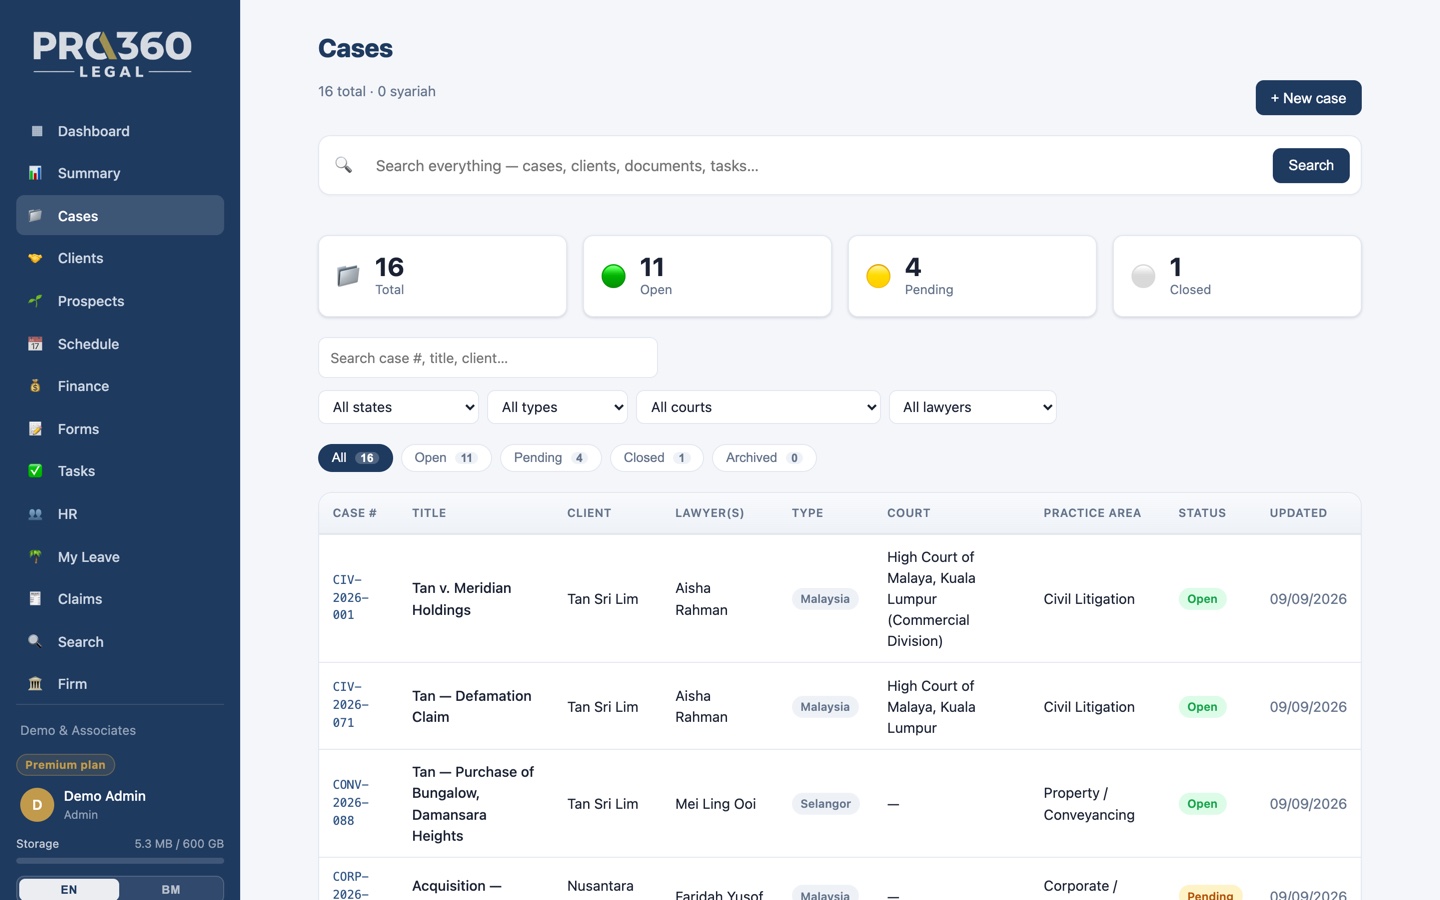Click the Open status badge for Defamation Claim
Image resolution: width=1440 pixels, height=900 pixels.
click(1202, 707)
